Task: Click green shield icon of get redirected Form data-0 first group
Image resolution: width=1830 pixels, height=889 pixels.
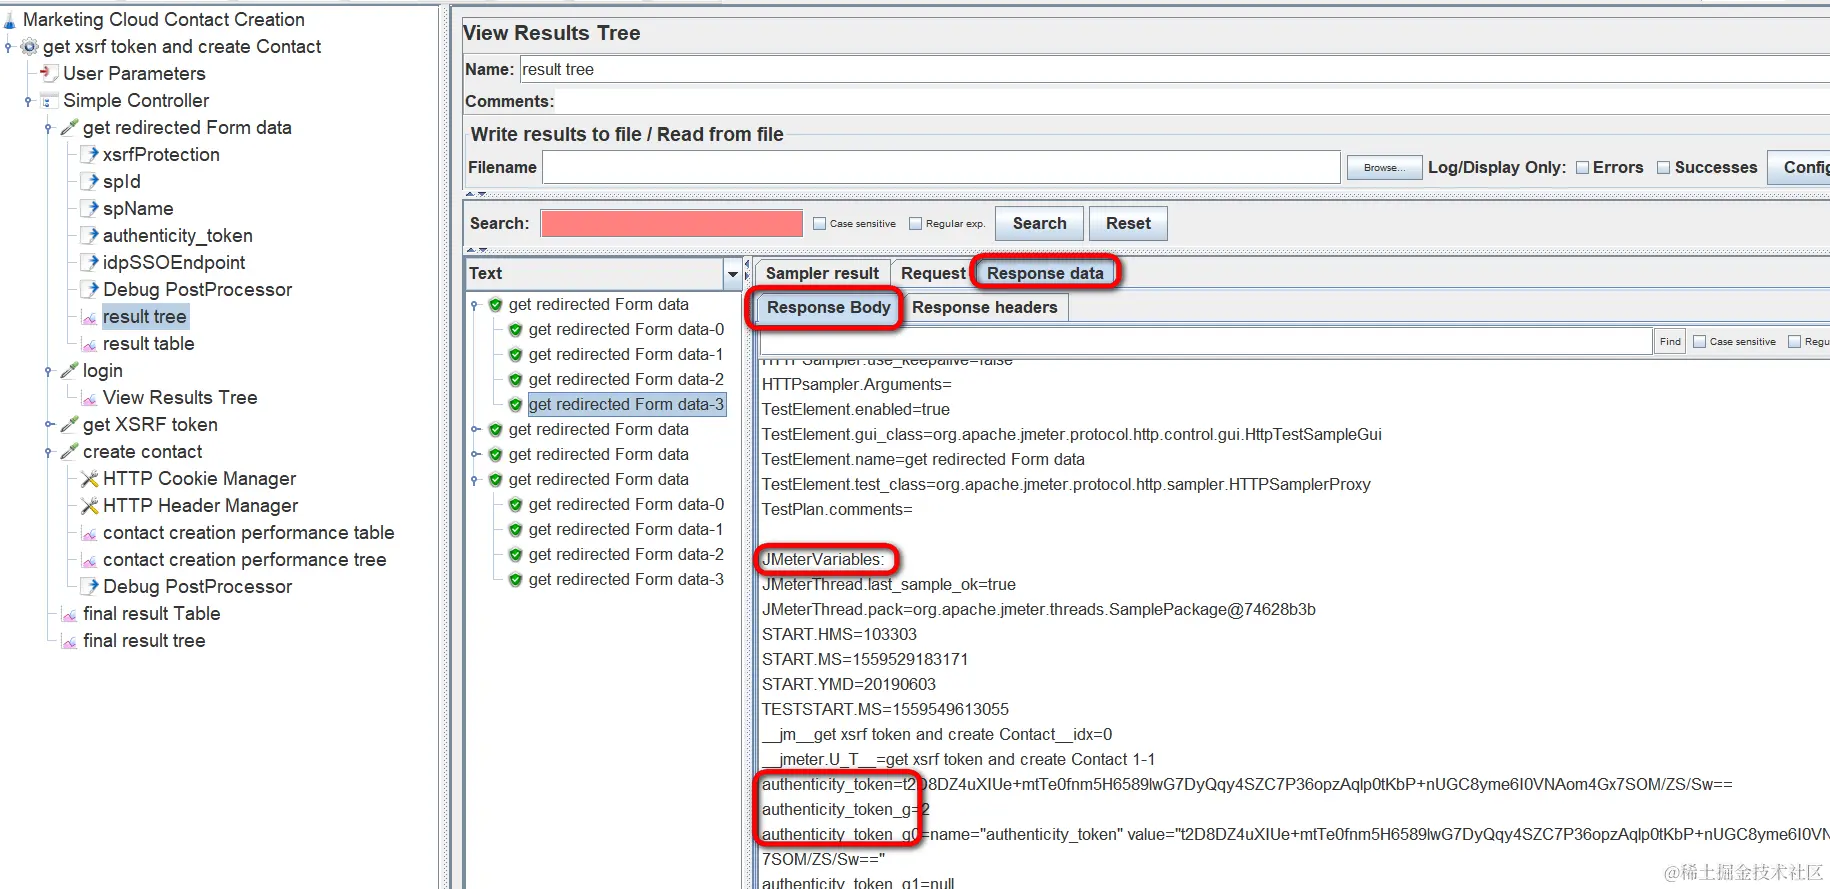Action: coord(516,330)
